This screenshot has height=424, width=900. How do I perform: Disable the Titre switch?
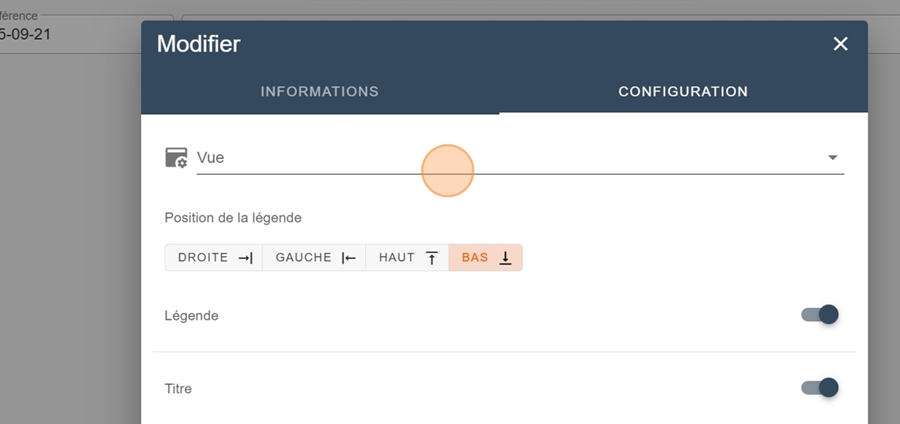click(819, 387)
